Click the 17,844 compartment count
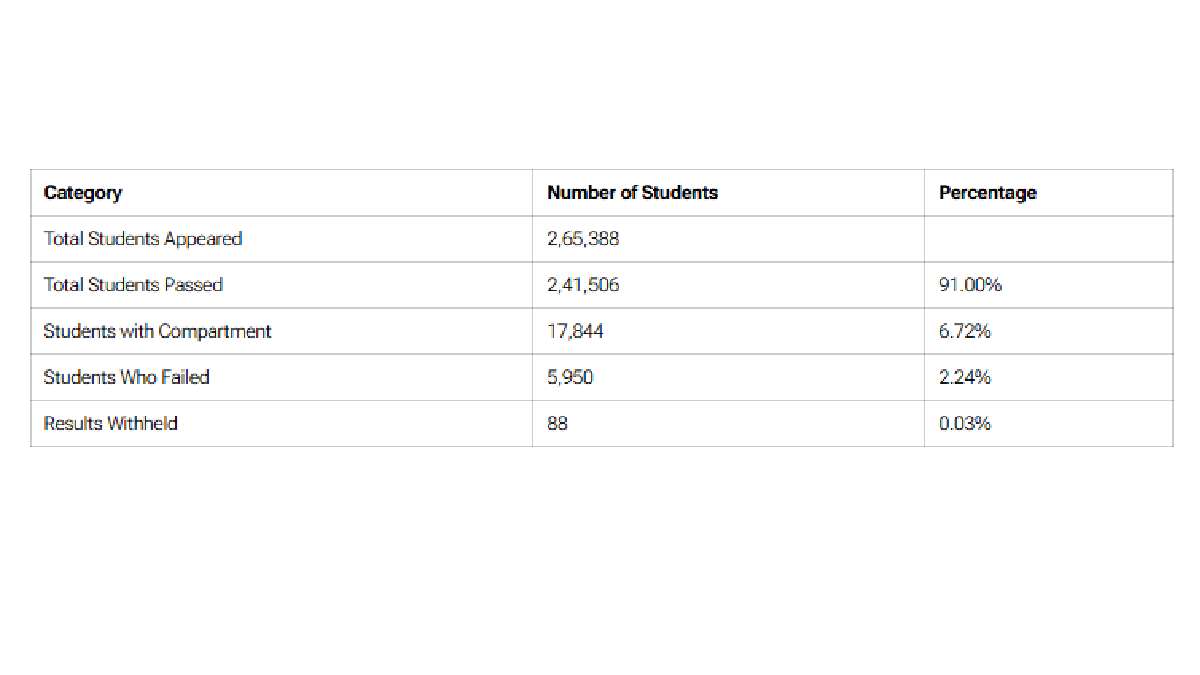The image size is (1200, 675). (x=575, y=331)
